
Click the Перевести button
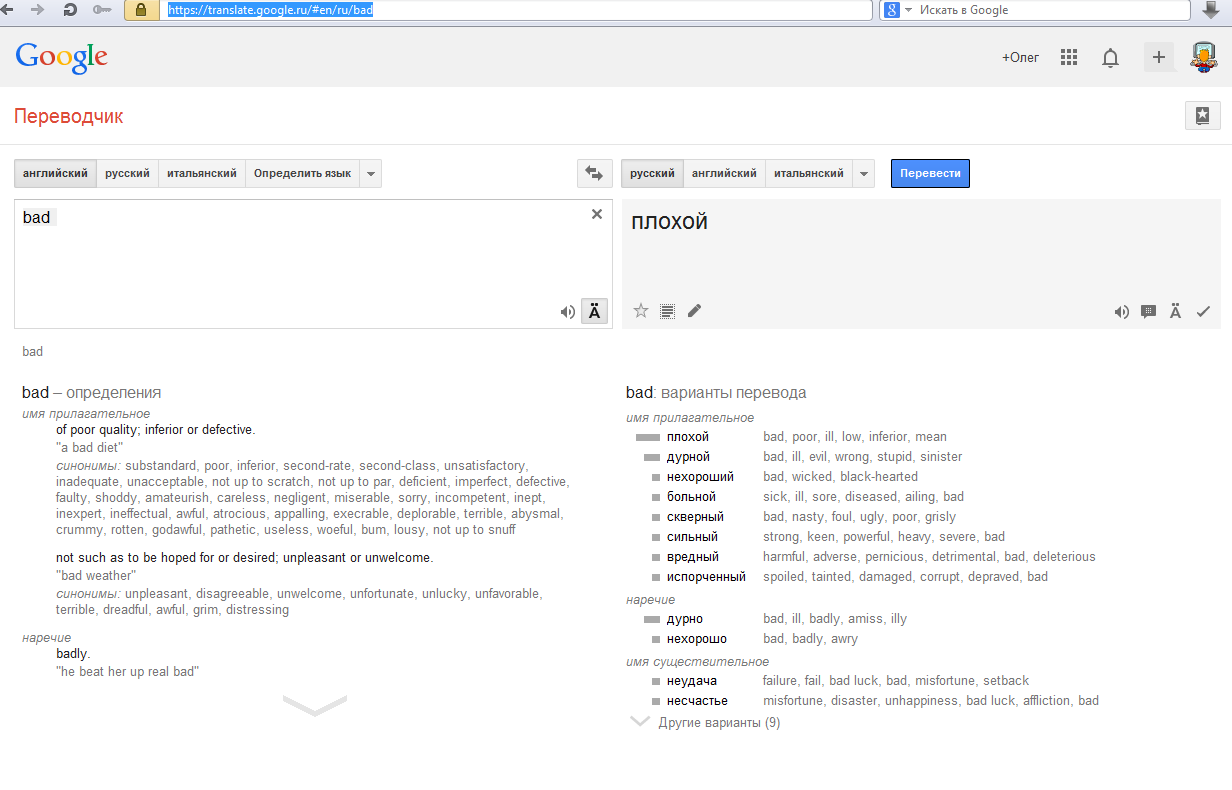point(930,173)
